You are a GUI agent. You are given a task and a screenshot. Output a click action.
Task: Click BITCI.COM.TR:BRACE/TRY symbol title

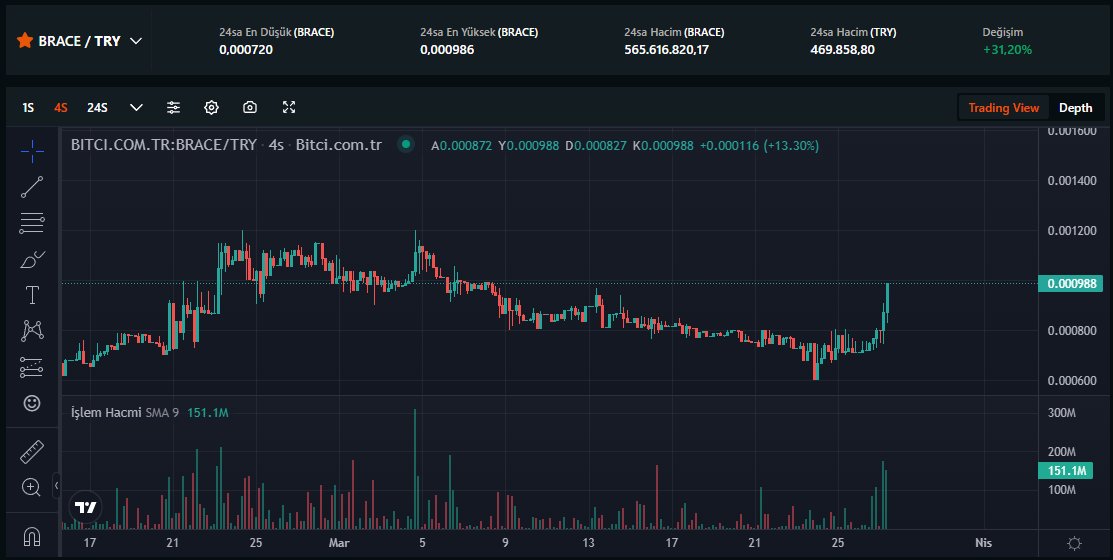163,145
